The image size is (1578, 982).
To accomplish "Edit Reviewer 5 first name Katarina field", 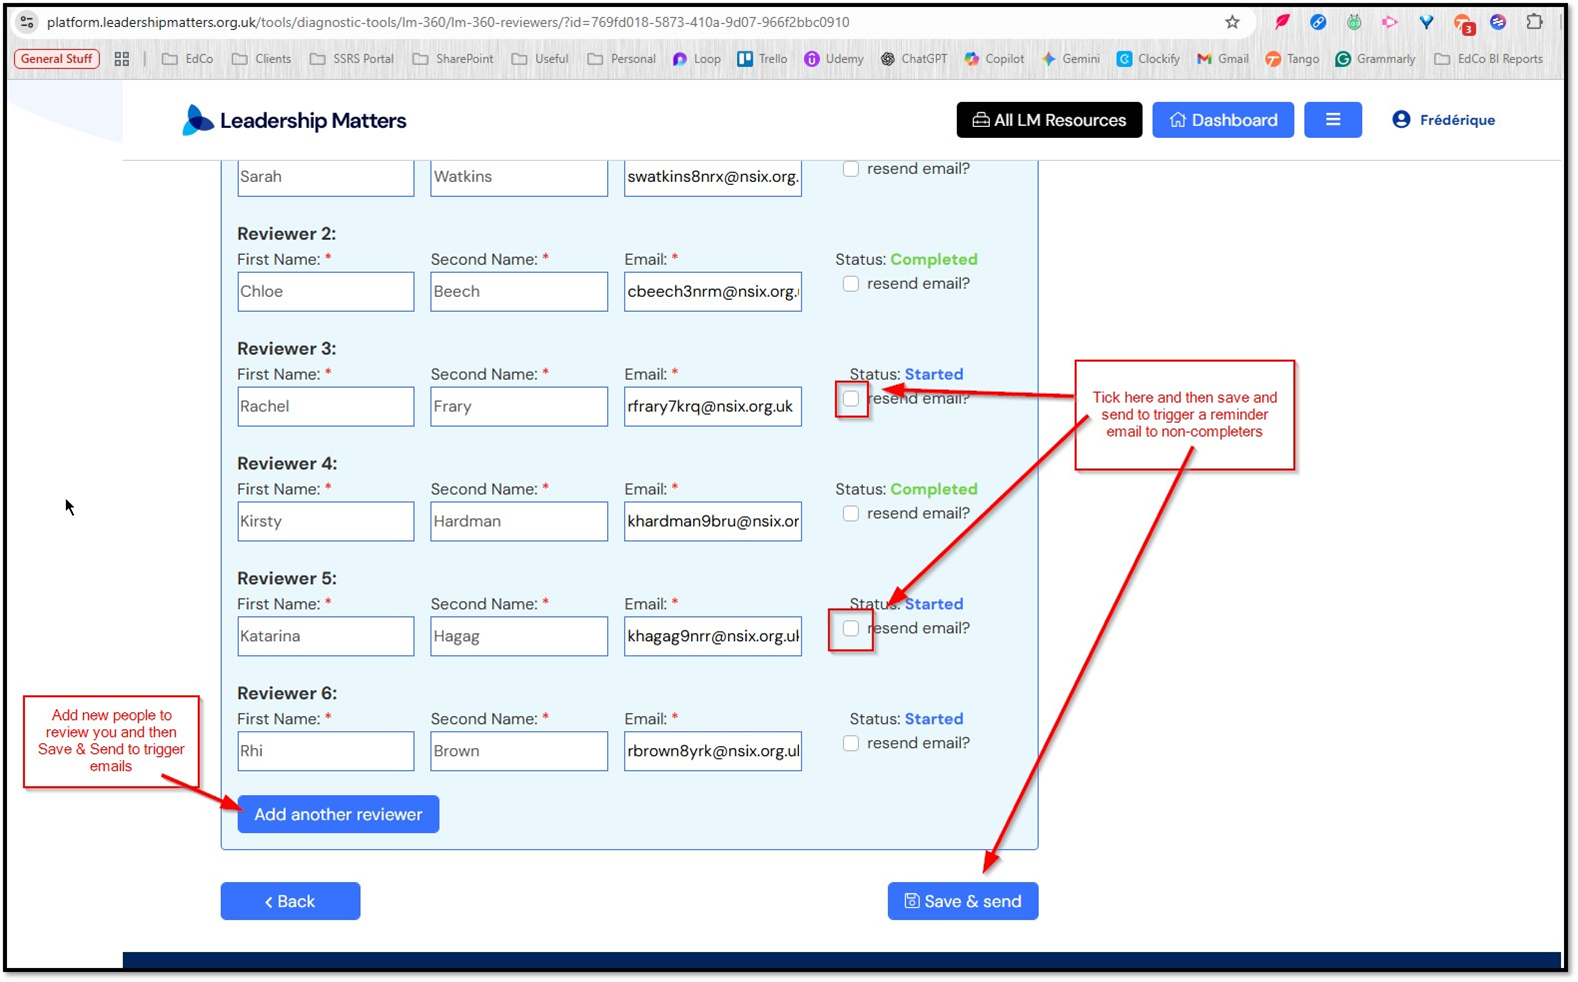I will (325, 636).
